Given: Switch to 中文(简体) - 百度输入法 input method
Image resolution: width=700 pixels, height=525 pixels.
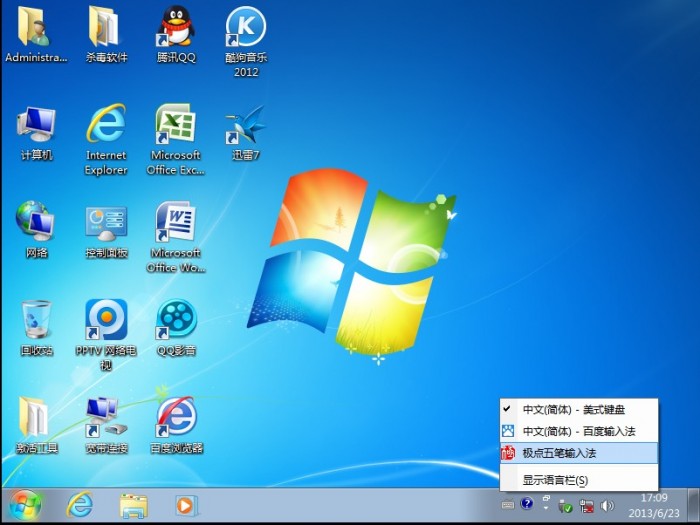Looking at the screenshot, I should point(580,431).
